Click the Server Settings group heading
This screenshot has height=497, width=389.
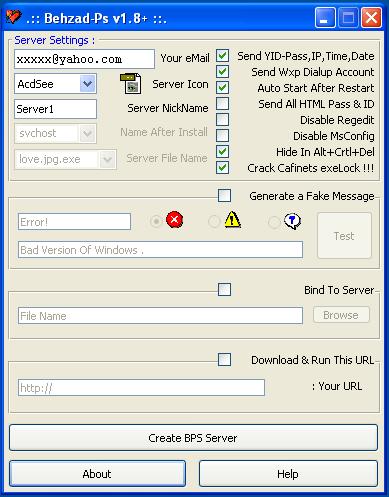(x=55, y=40)
